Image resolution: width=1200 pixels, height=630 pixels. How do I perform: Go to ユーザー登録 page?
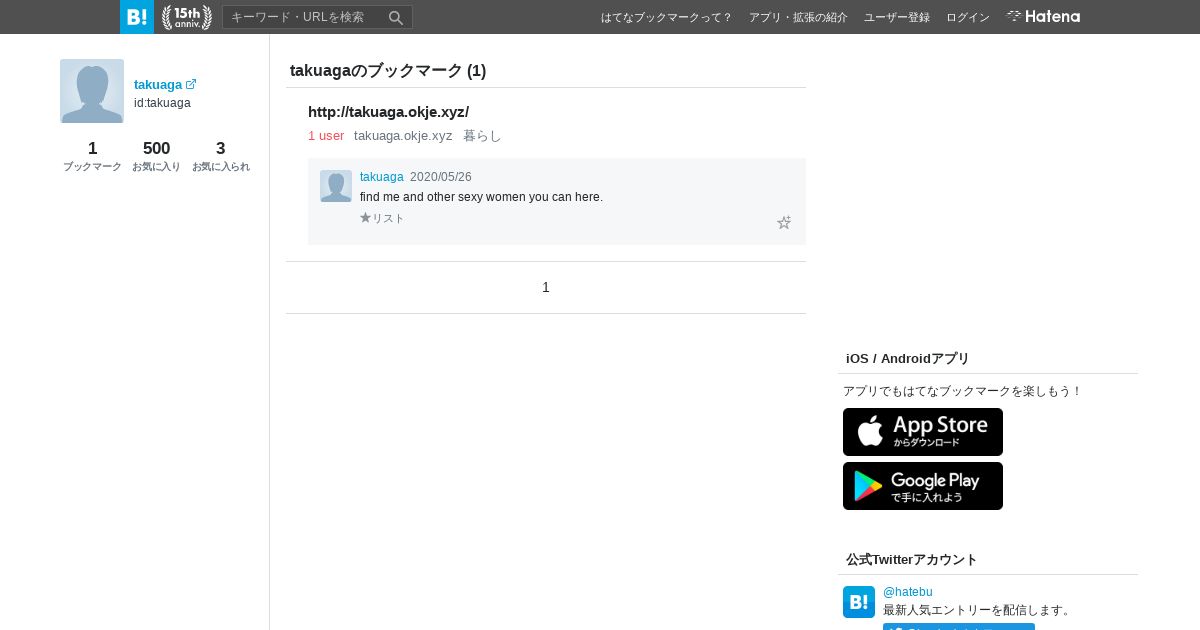(x=897, y=17)
